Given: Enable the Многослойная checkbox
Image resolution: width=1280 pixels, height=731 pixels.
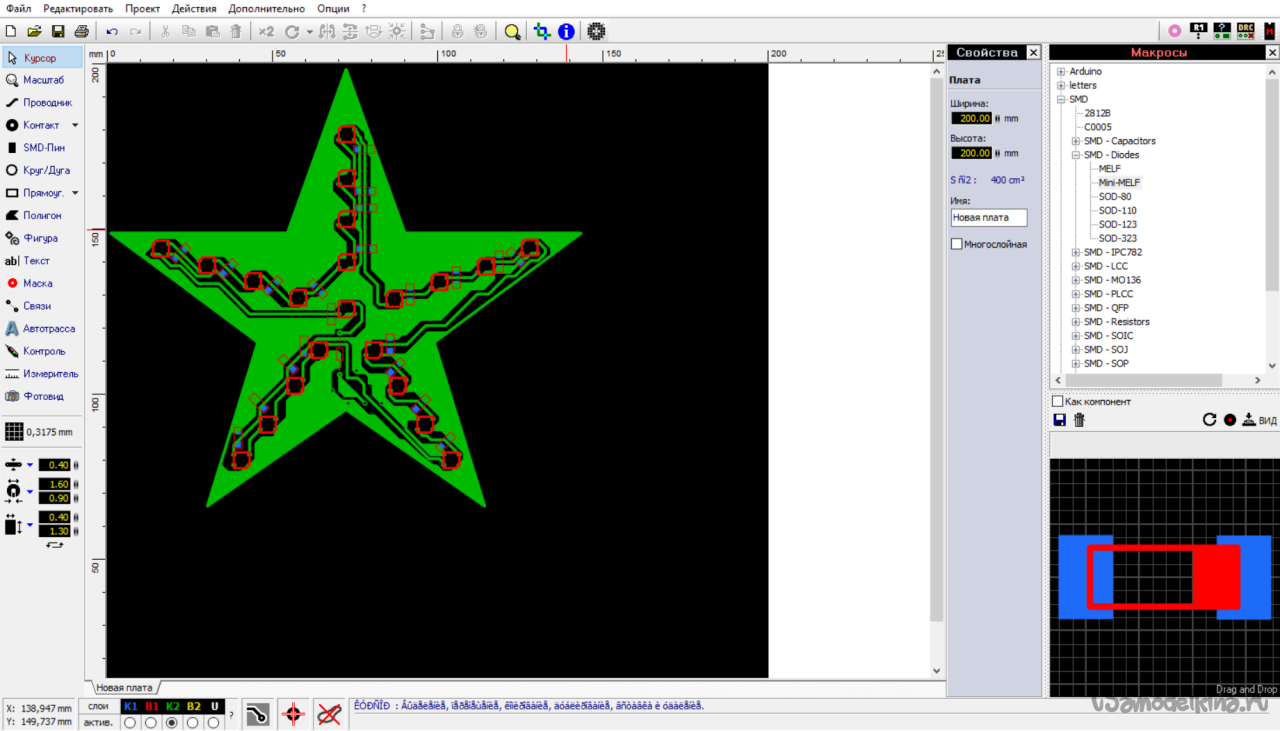Looking at the screenshot, I should (957, 244).
